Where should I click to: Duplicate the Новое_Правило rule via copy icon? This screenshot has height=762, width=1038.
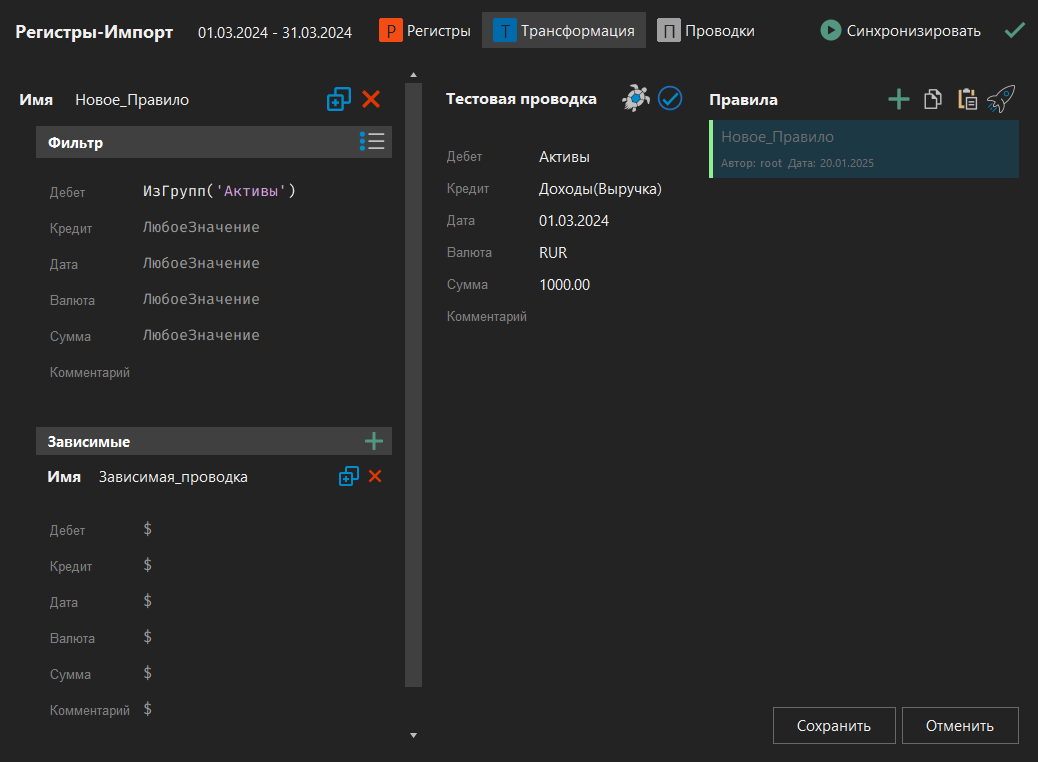[x=339, y=99]
